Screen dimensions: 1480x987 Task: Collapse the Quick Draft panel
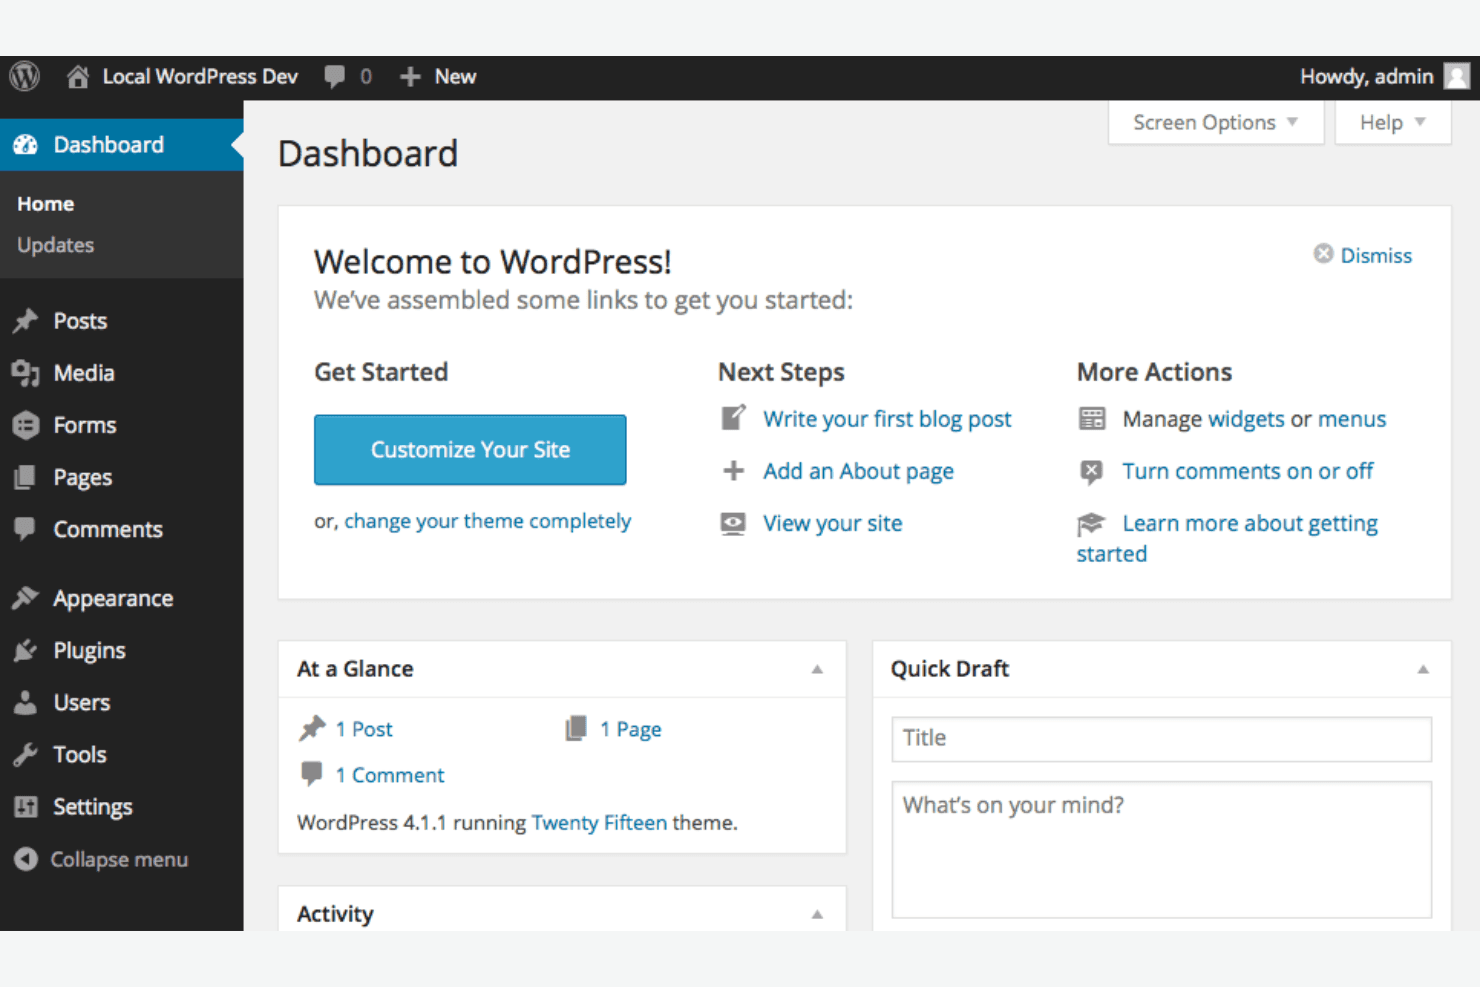[1423, 669]
